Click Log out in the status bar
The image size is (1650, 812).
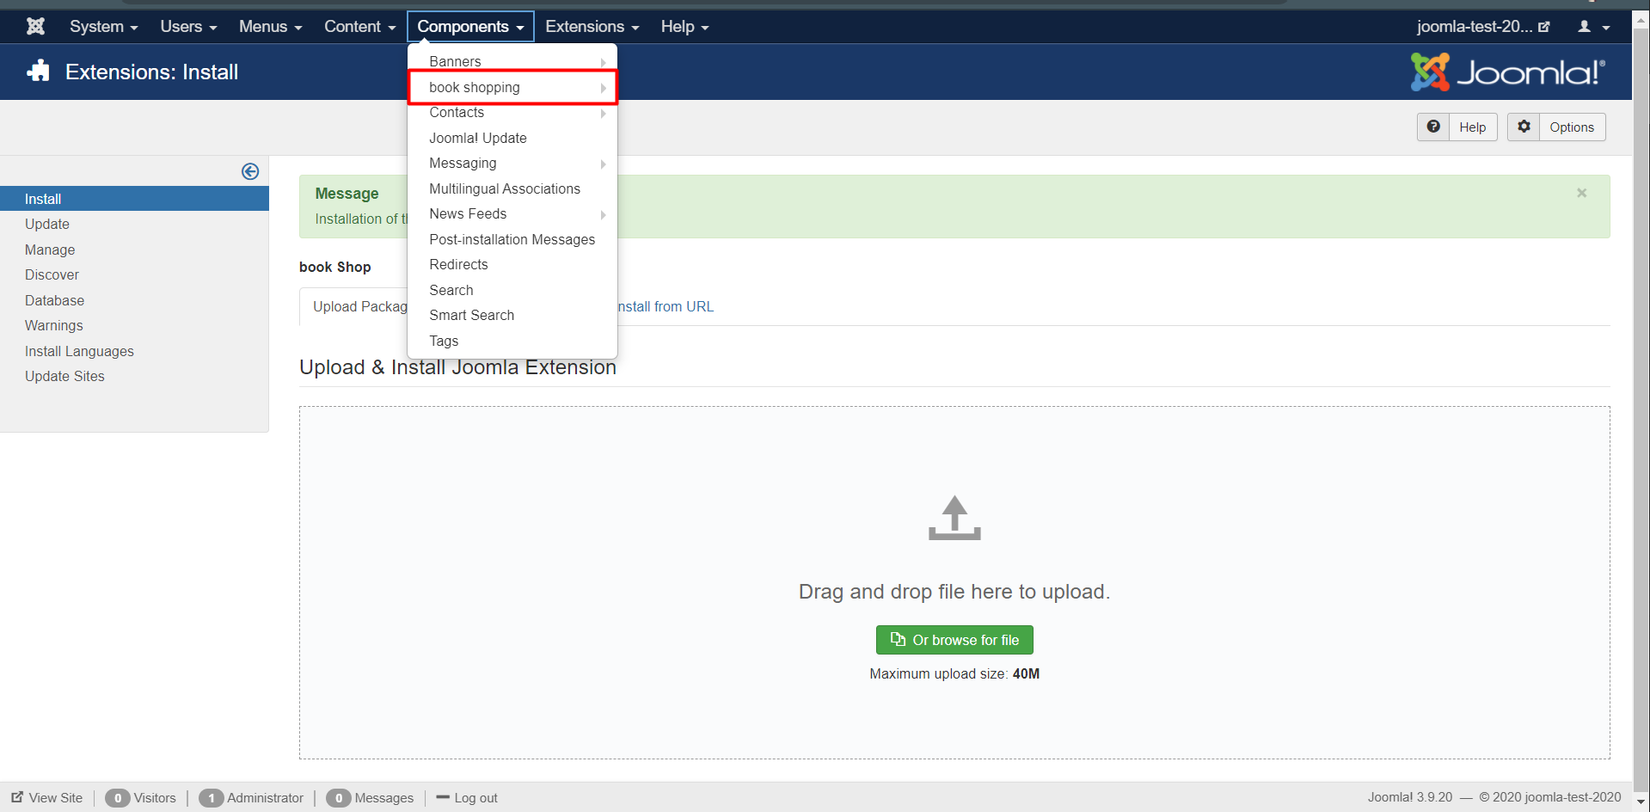click(467, 798)
